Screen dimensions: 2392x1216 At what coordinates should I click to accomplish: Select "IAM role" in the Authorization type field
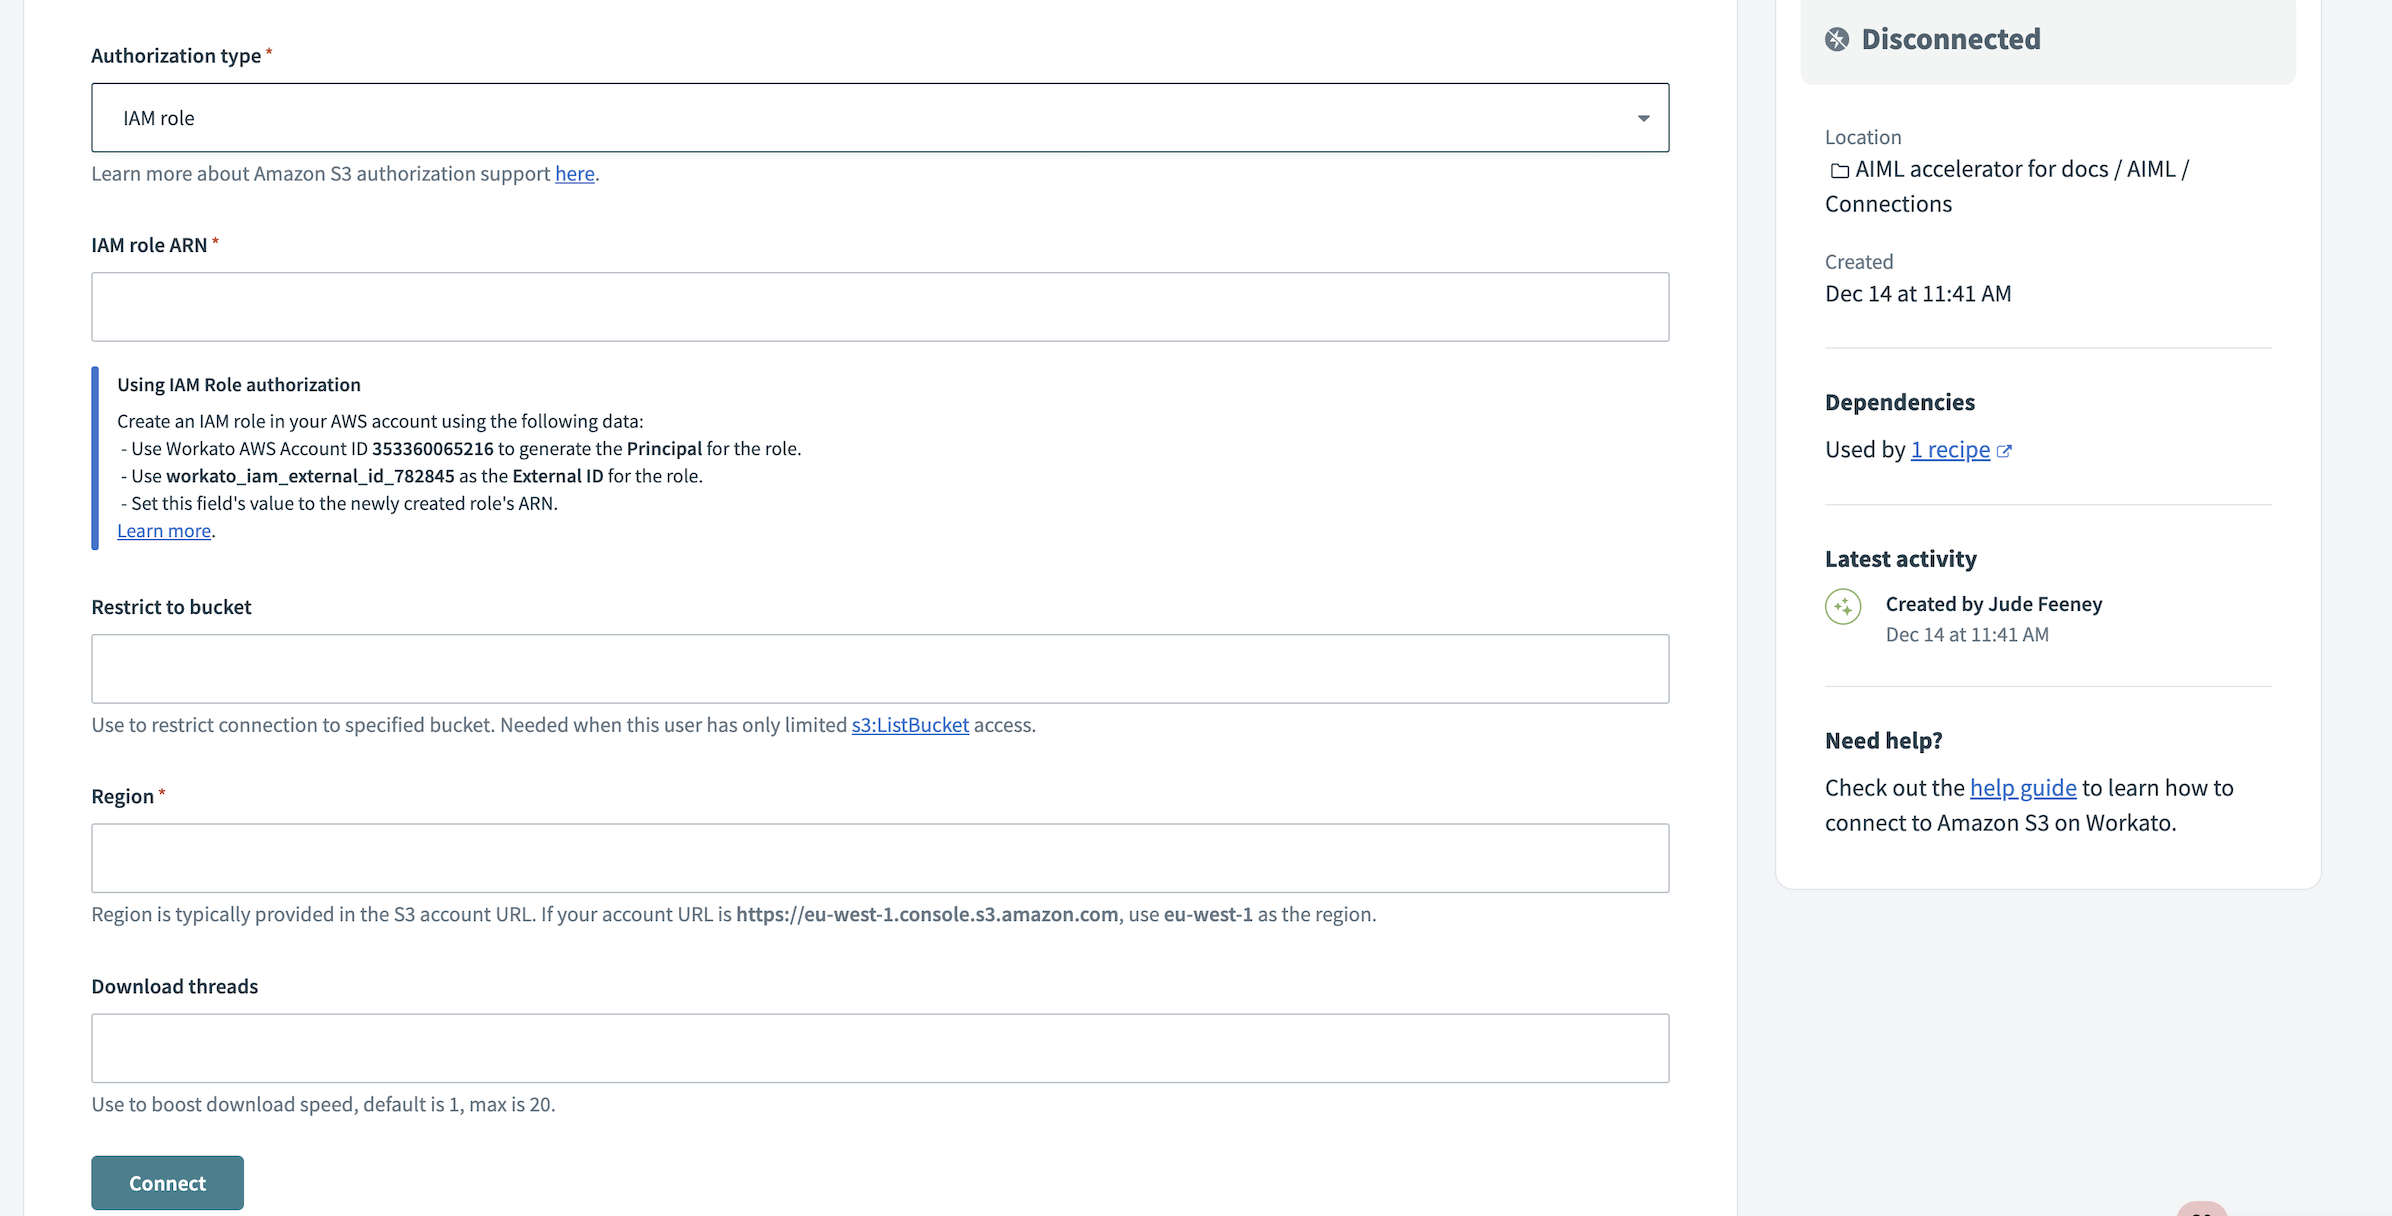[x=880, y=117]
